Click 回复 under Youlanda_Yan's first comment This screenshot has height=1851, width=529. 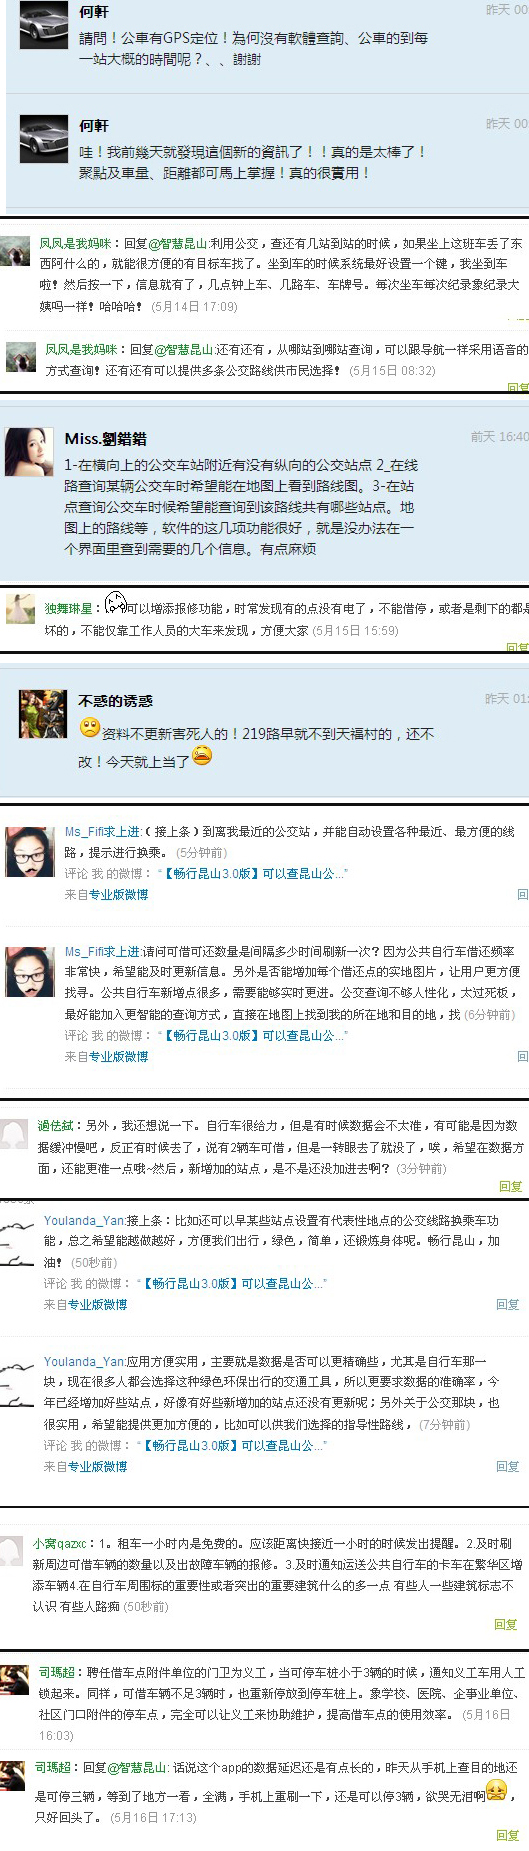tap(508, 1304)
